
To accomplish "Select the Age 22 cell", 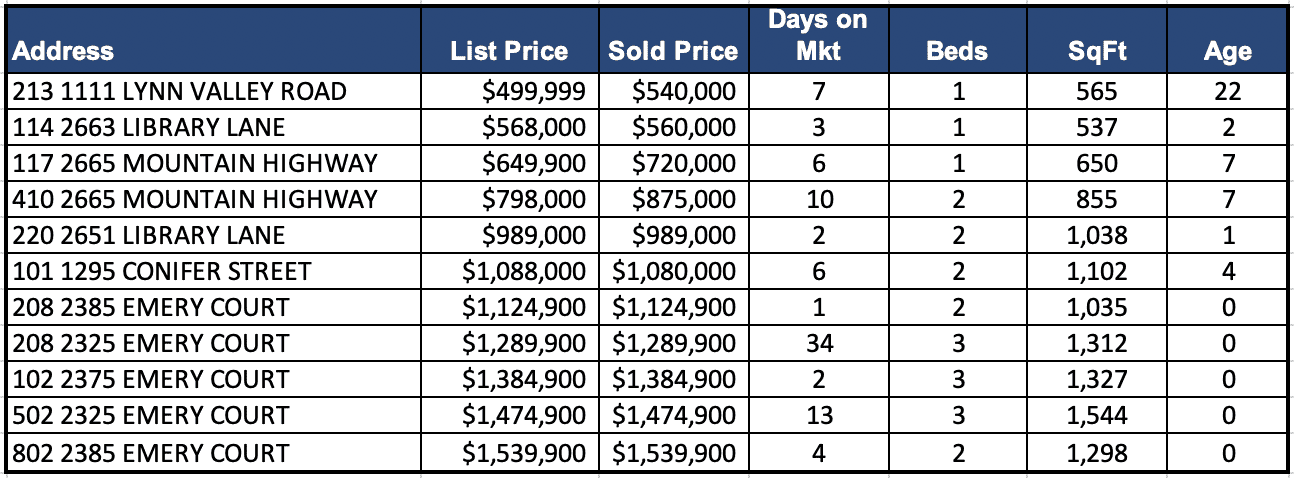I will (x=1228, y=92).
